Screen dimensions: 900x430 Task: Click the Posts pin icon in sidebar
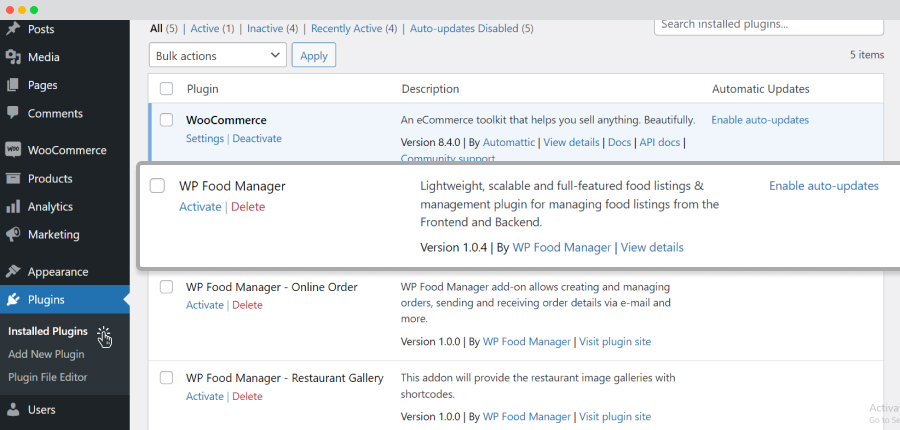(13, 29)
